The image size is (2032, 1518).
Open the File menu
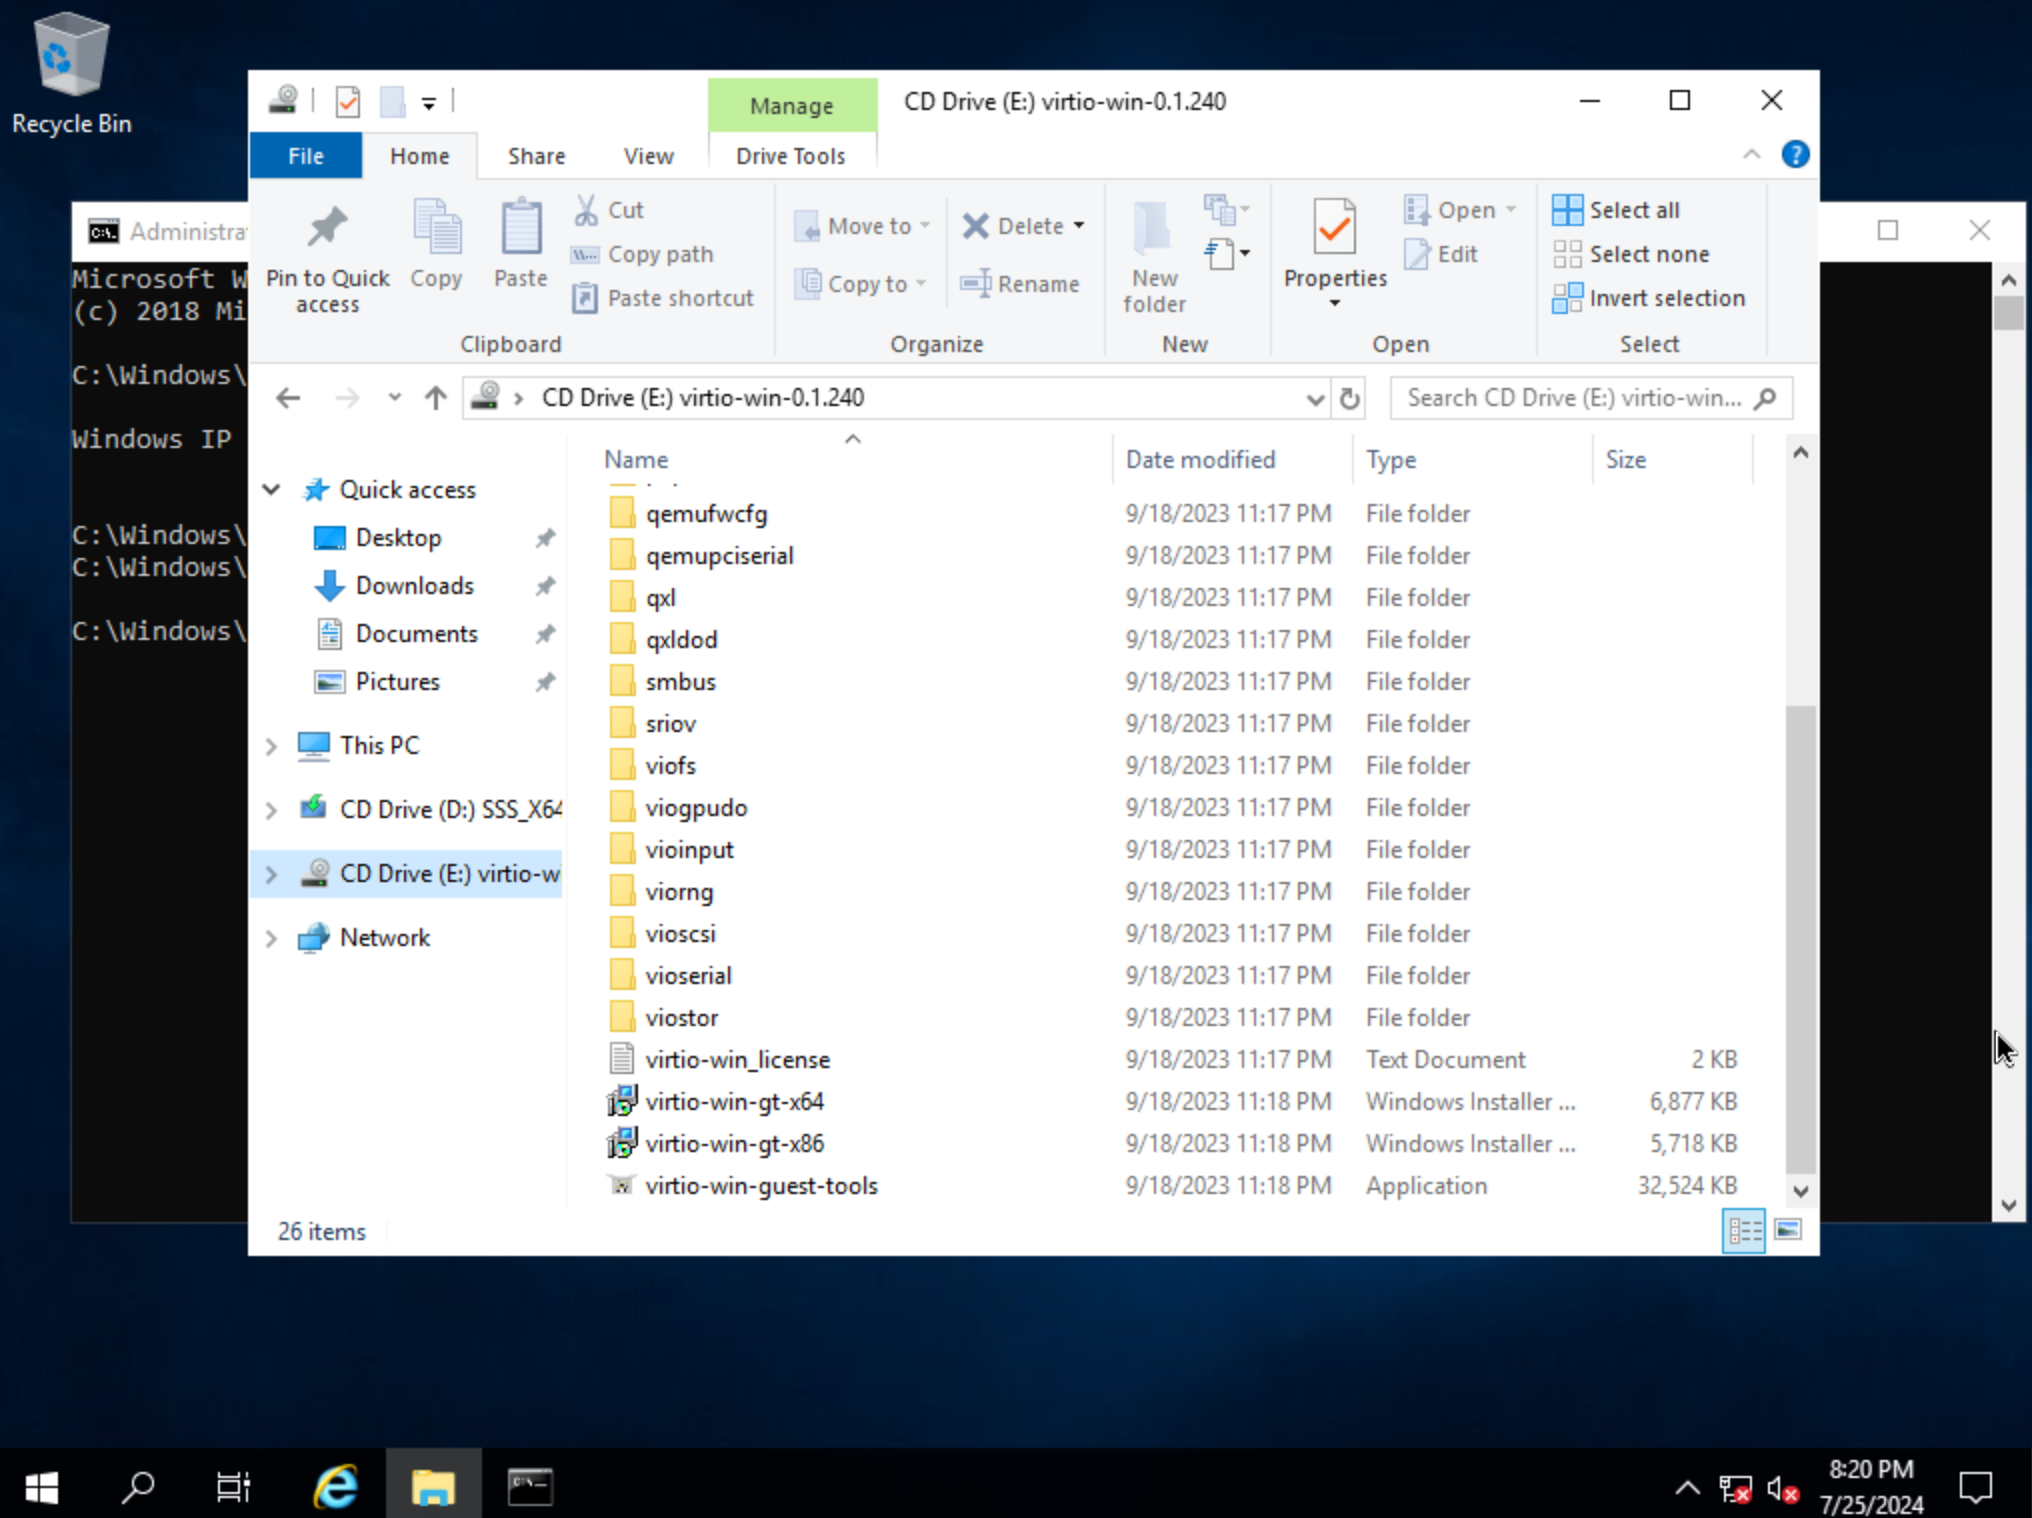[305, 155]
